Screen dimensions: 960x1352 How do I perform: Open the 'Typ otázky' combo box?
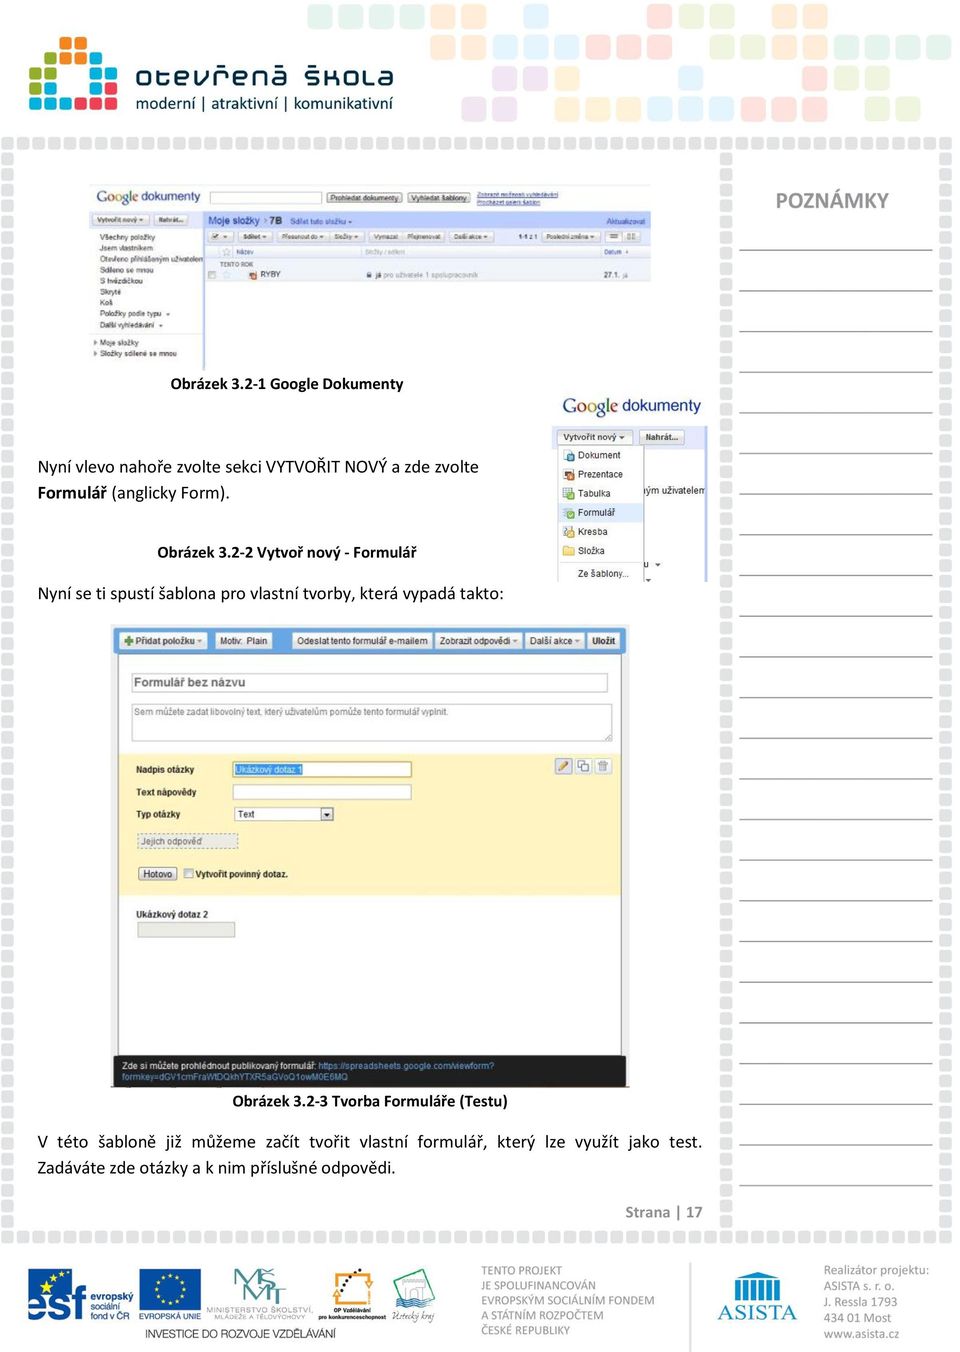(284, 814)
